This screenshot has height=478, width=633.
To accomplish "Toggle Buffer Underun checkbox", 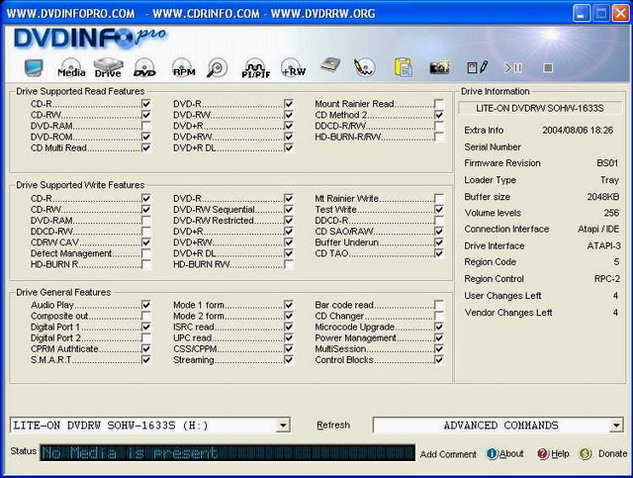I will [x=439, y=242].
